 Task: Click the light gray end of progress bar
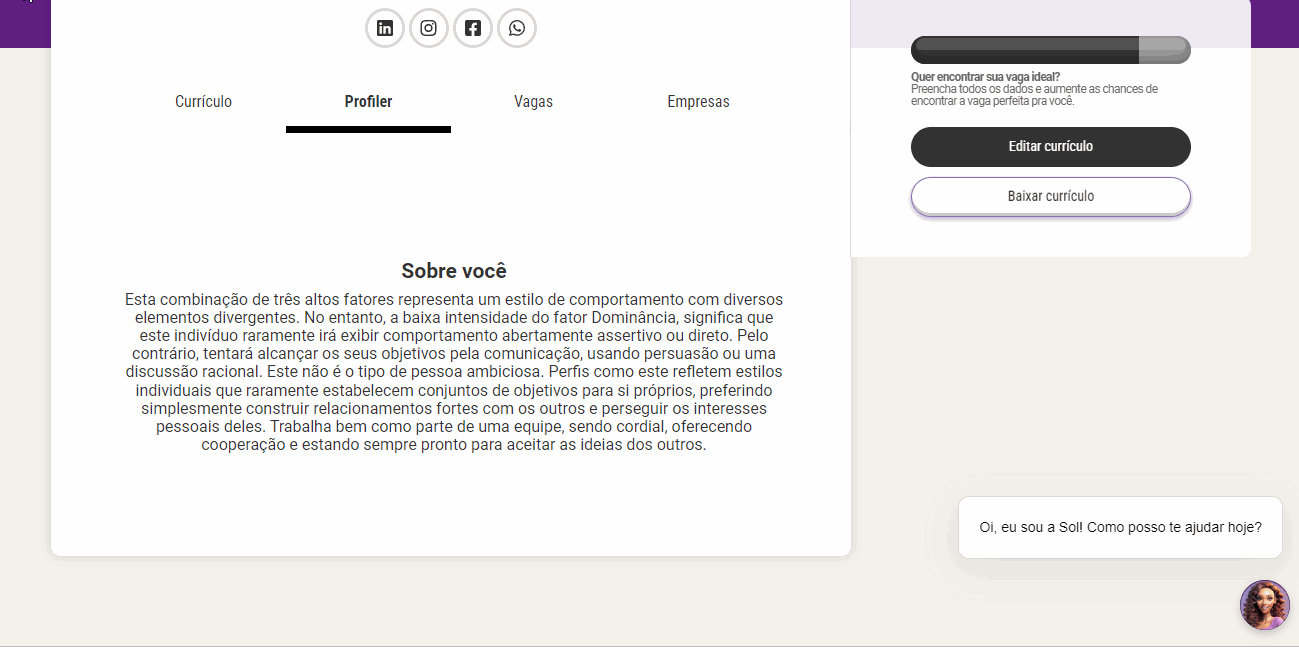point(1164,50)
